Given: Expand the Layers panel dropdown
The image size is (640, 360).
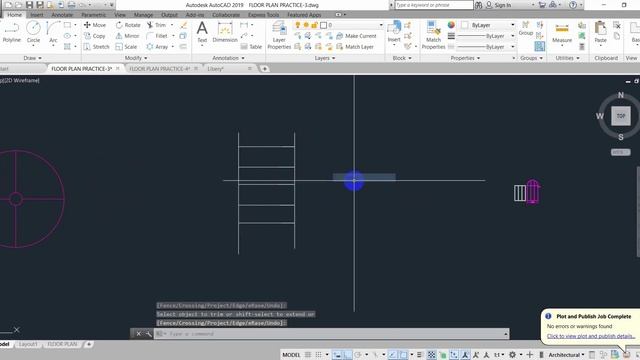Looking at the screenshot, I should (325, 58).
